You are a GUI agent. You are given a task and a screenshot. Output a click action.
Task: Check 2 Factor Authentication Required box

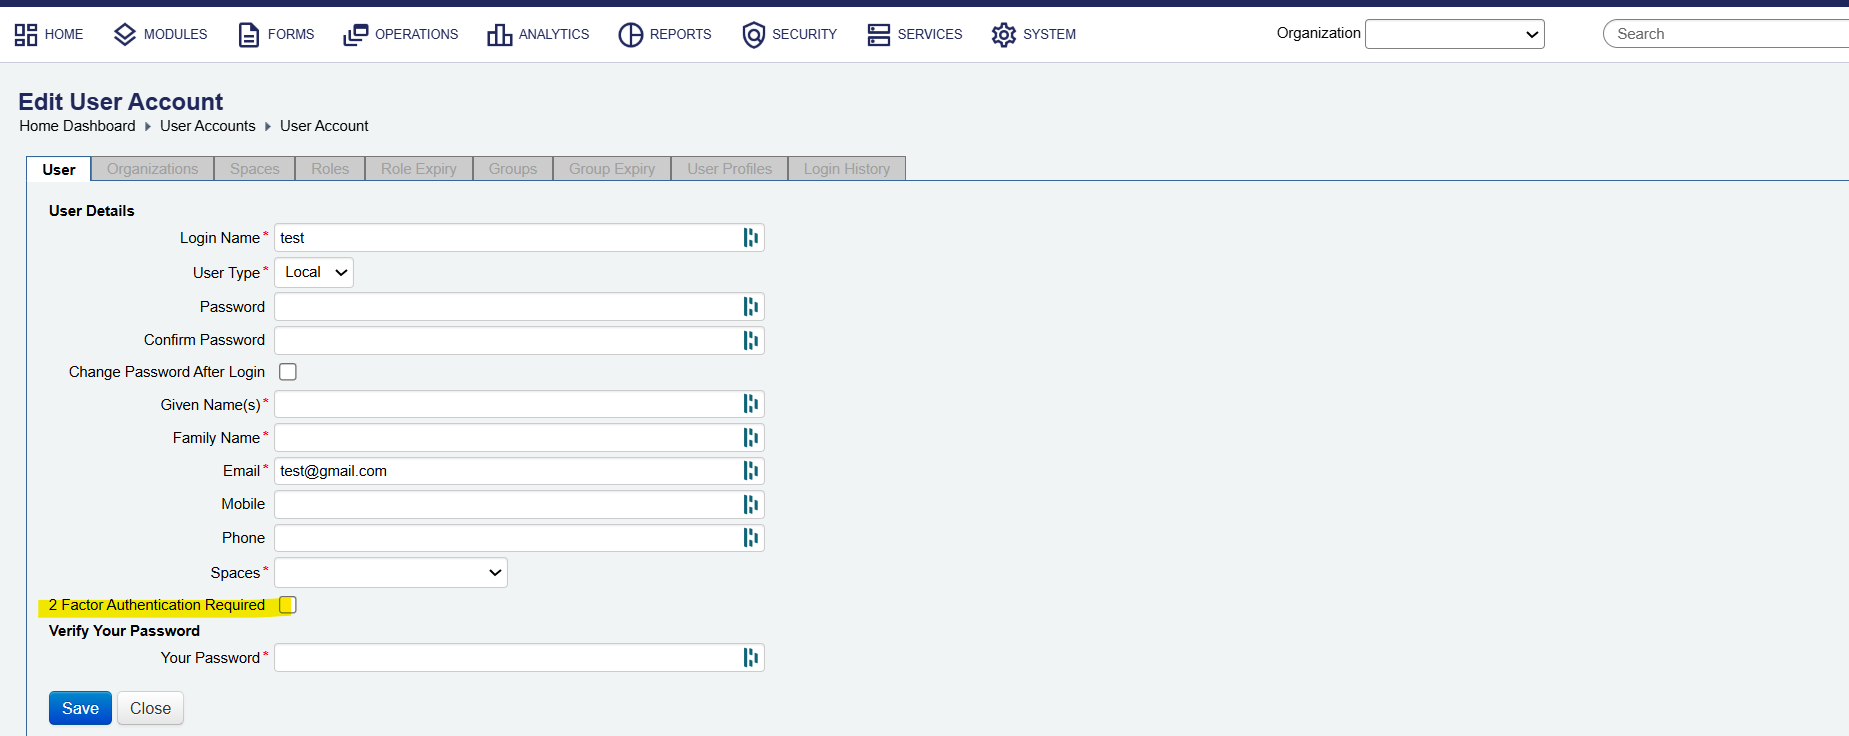[288, 605]
